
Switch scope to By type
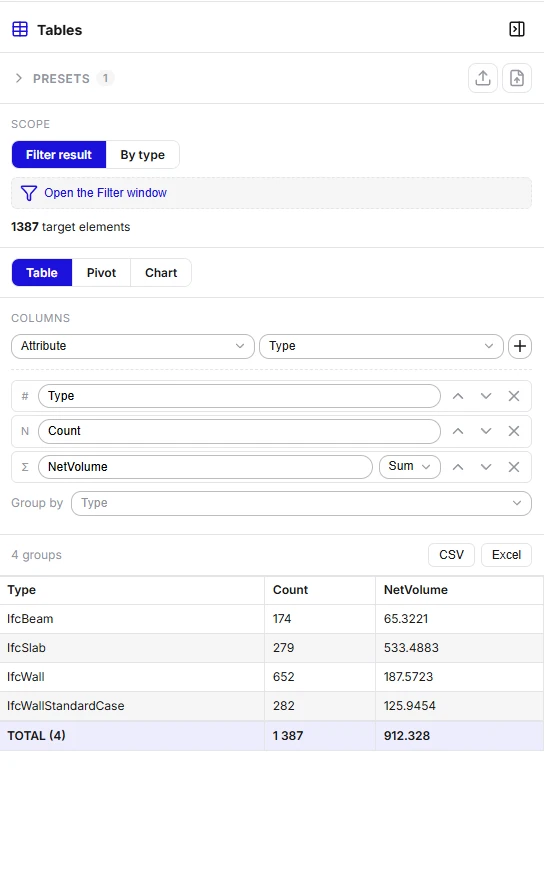click(142, 155)
